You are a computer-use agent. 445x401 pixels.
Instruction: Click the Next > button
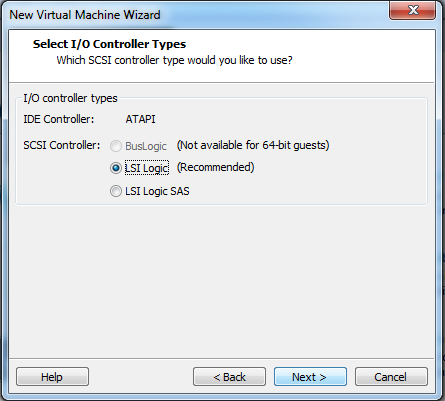[310, 377]
